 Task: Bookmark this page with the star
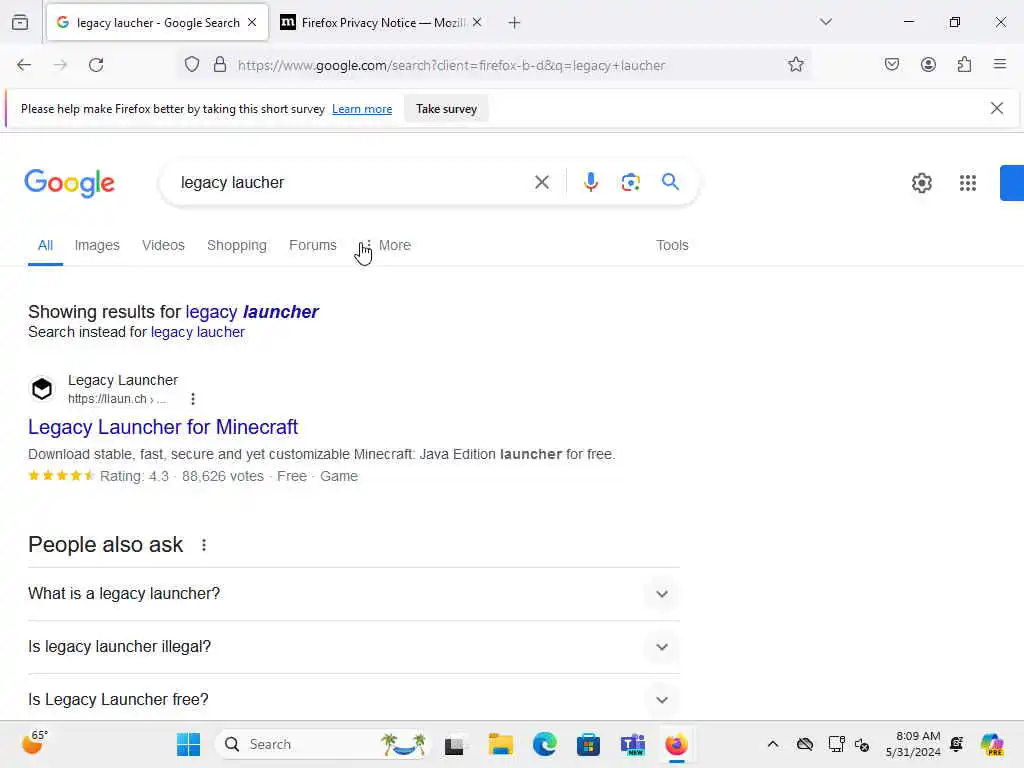pos(795,65)
